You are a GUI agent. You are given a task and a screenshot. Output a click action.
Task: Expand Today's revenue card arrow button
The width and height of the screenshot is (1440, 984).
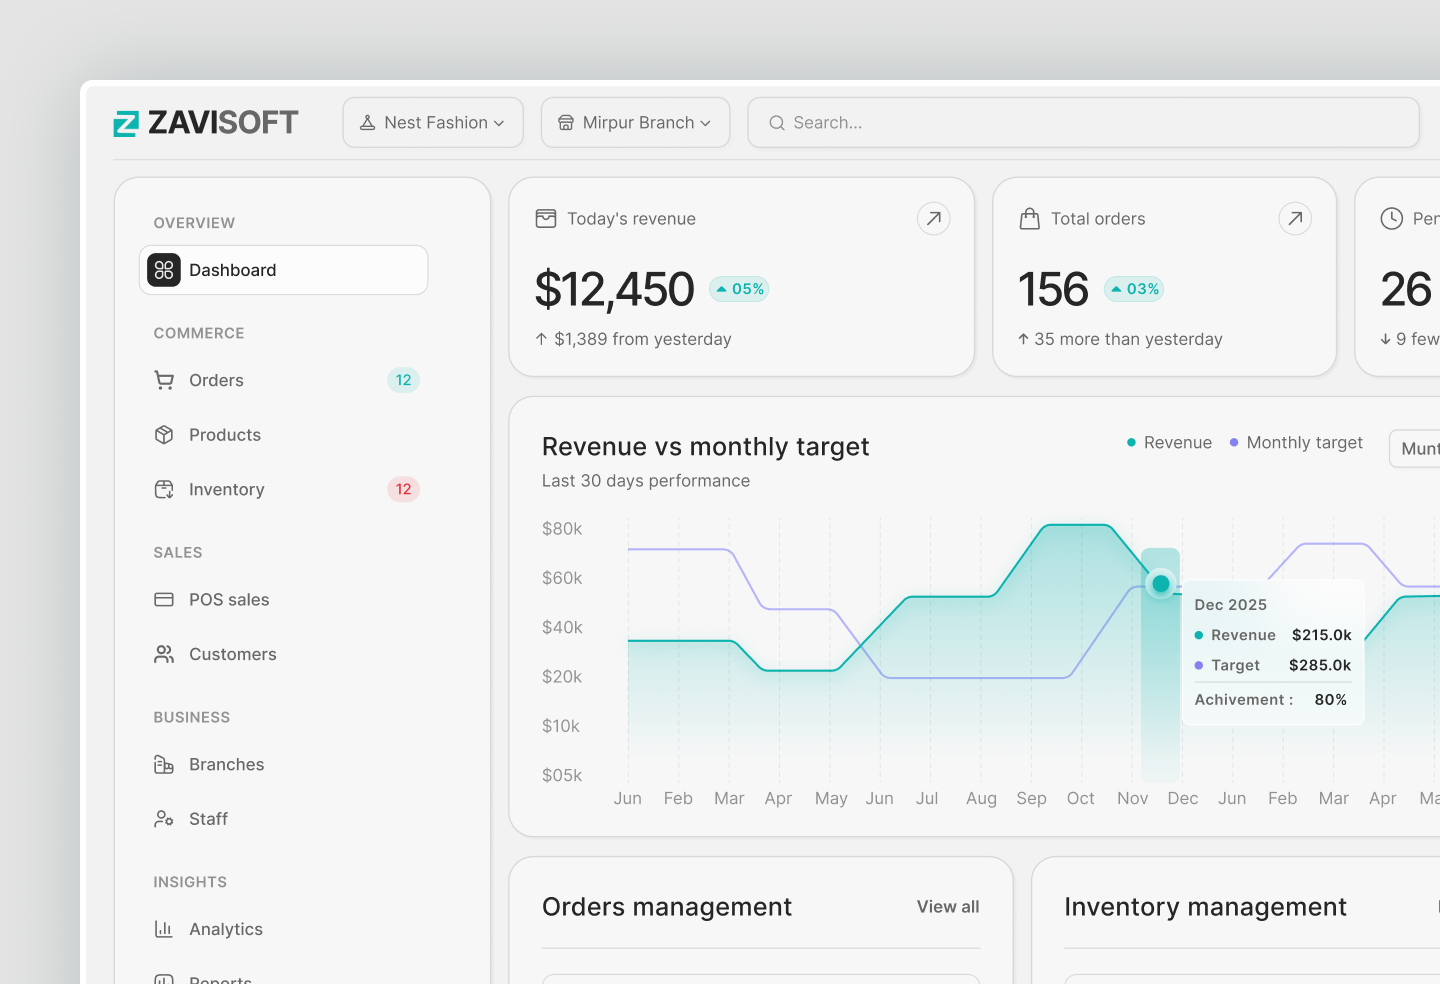pyautogui.click(x=933, y=218)
